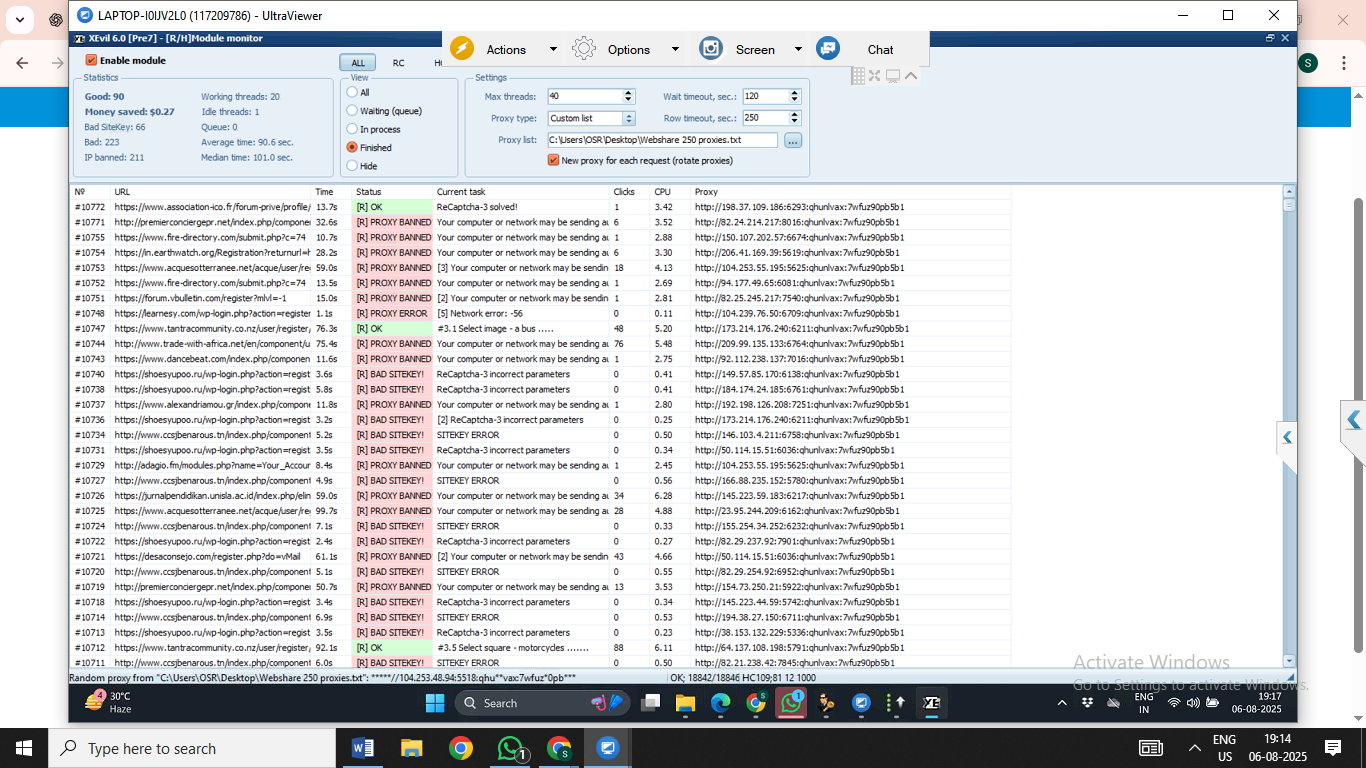Viewport: 1366px width, 768px height.
Task: Open WhatsApp on the remote taskbar
Action: tap(792, 703)
